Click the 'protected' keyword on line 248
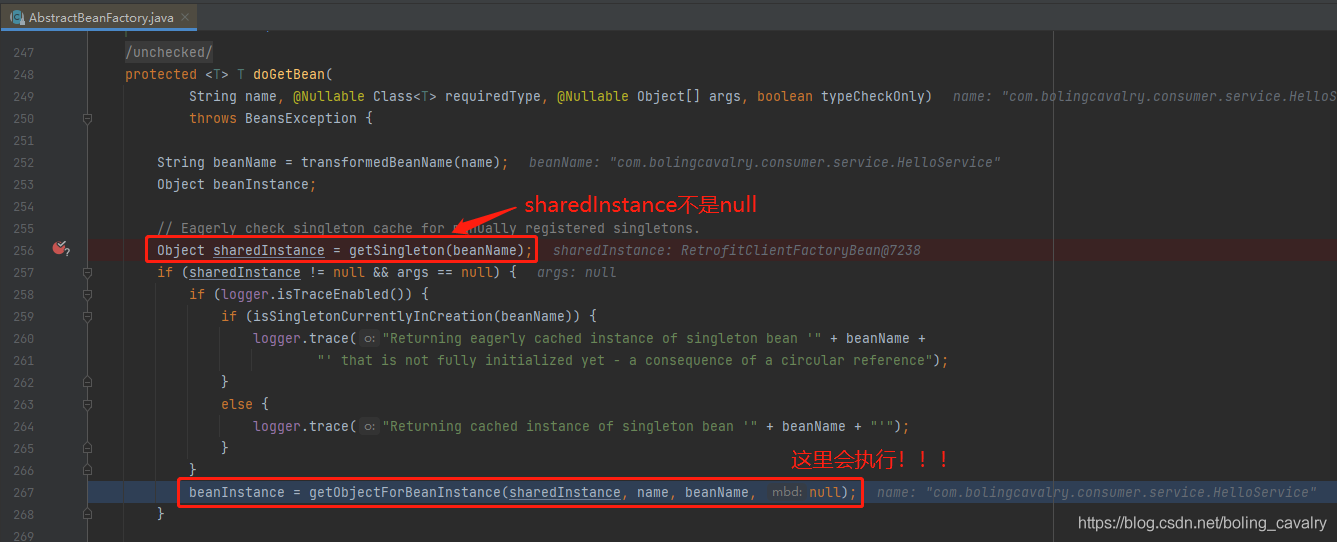 (x=161, y=74)
